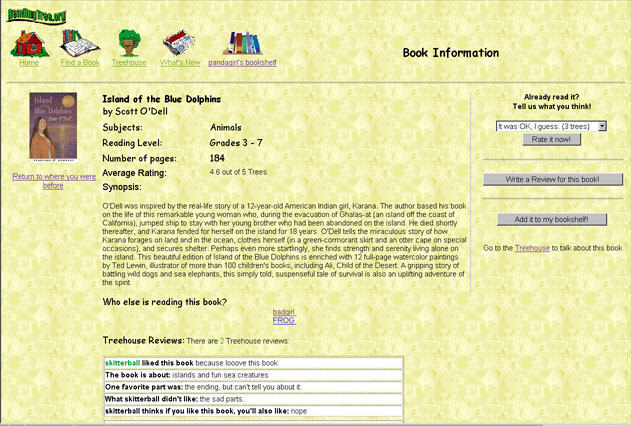Follow the Treehouse link to talk about book
The width and height of the screenshot is (631, 426).
coord(532,248)
